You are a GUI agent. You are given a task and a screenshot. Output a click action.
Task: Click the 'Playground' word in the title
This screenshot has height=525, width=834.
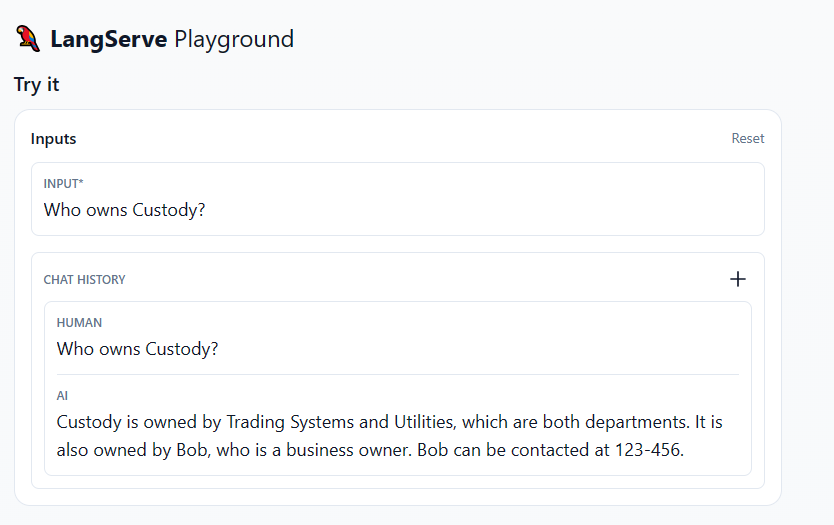(x=234, y=40)
